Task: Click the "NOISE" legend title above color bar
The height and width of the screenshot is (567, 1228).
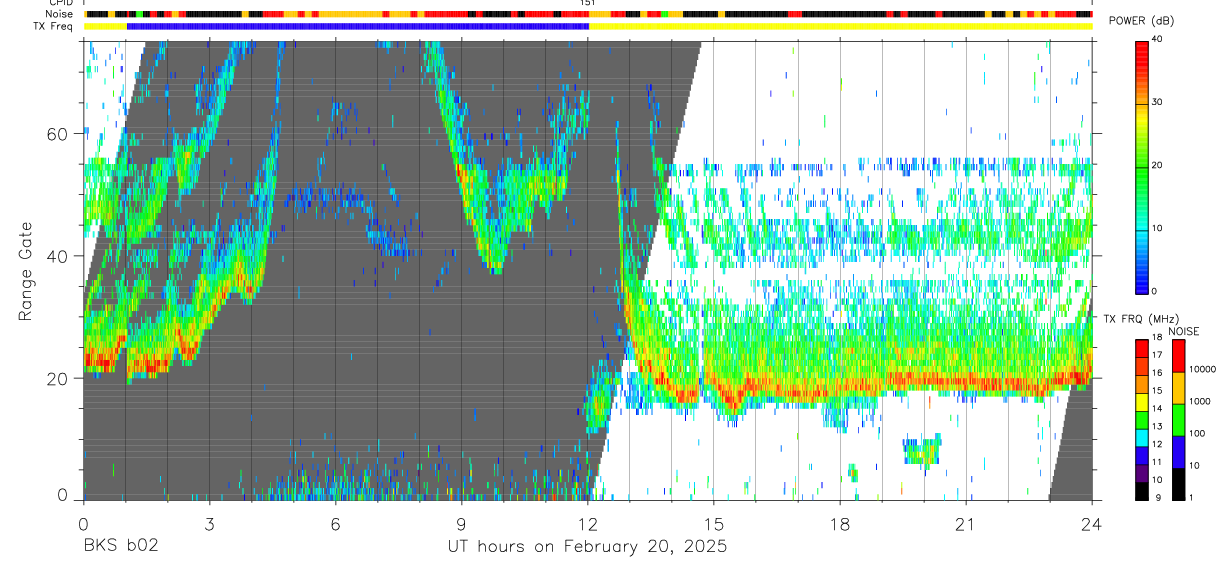Action: (1183, 332)
